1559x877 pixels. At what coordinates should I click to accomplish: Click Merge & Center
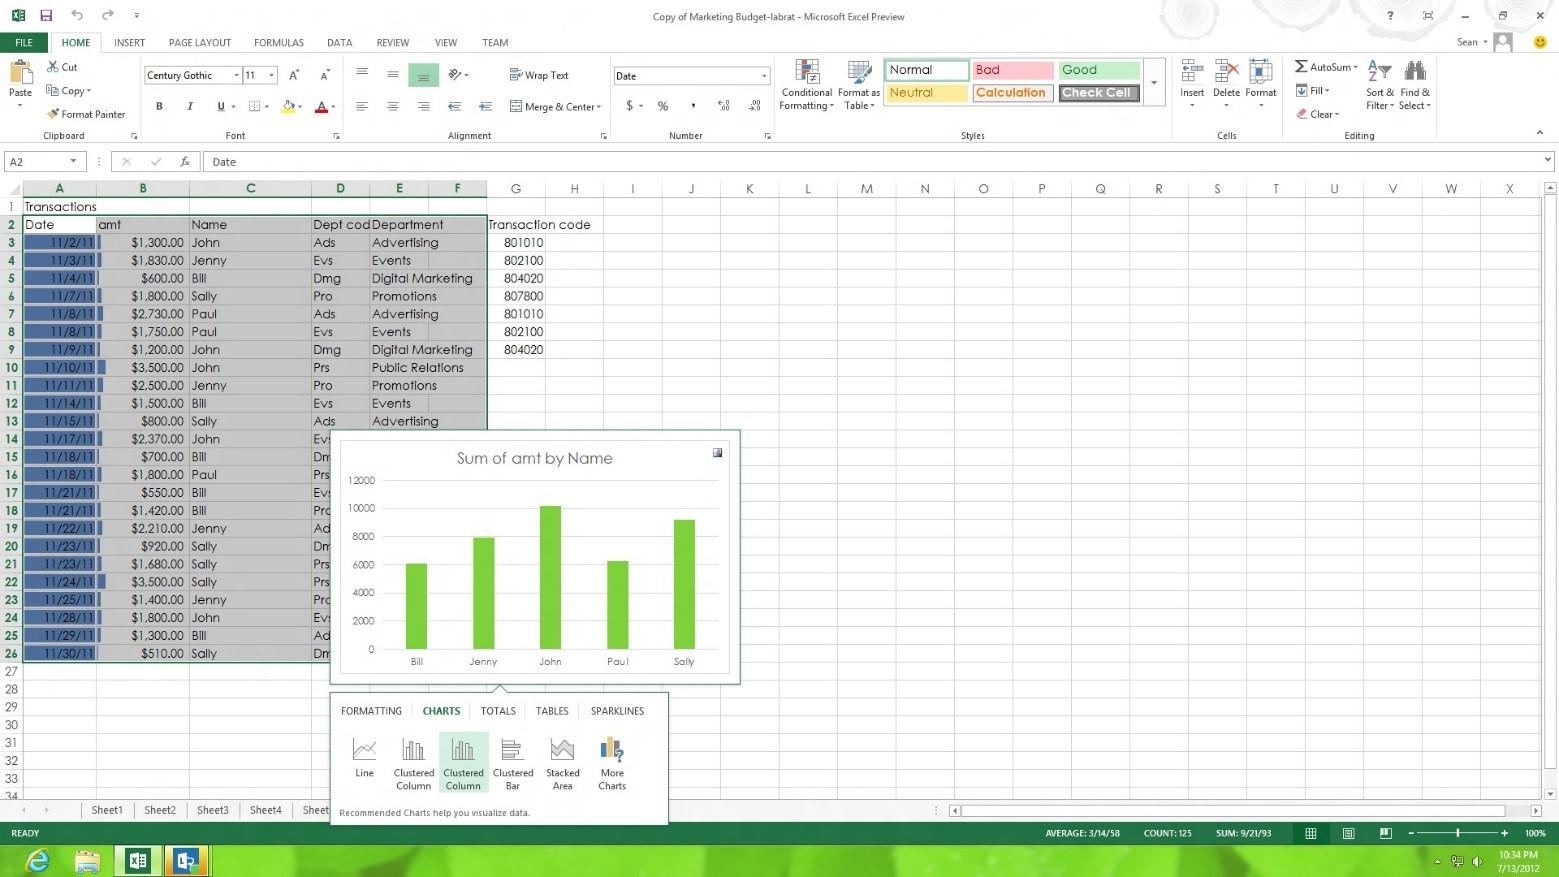[x=554, y=106]
